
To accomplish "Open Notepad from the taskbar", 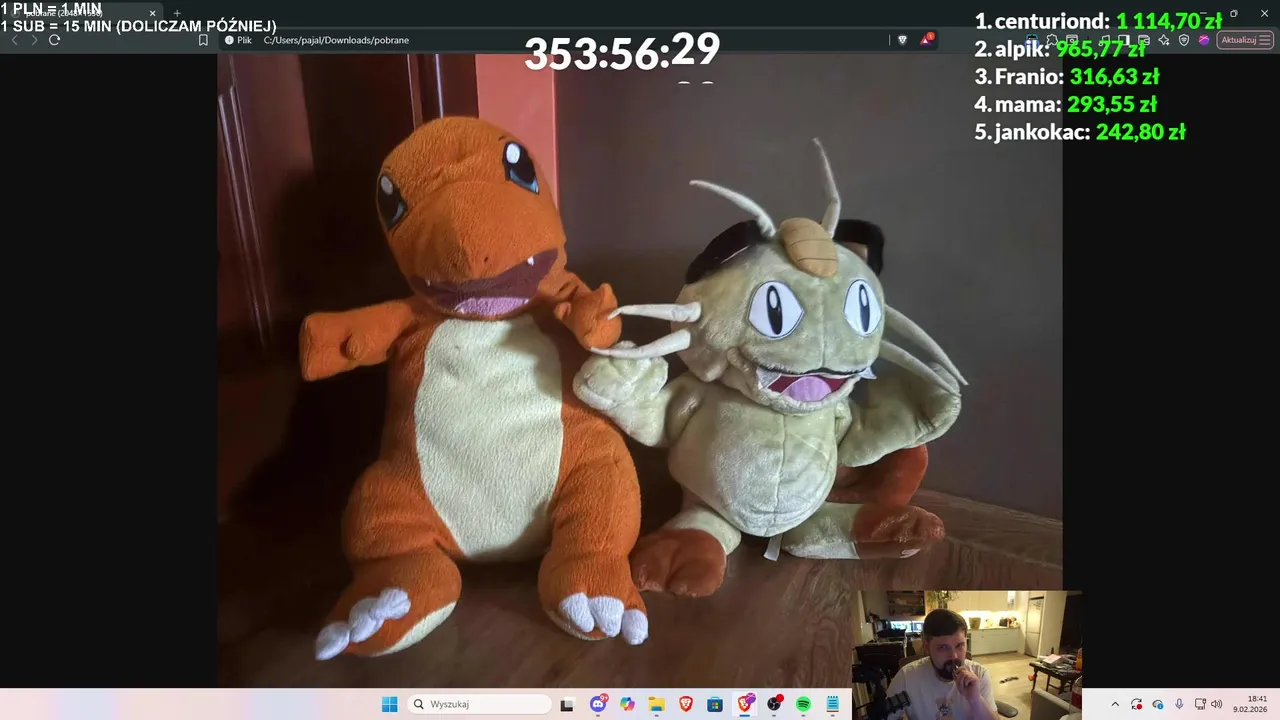I will coord(832,704).
